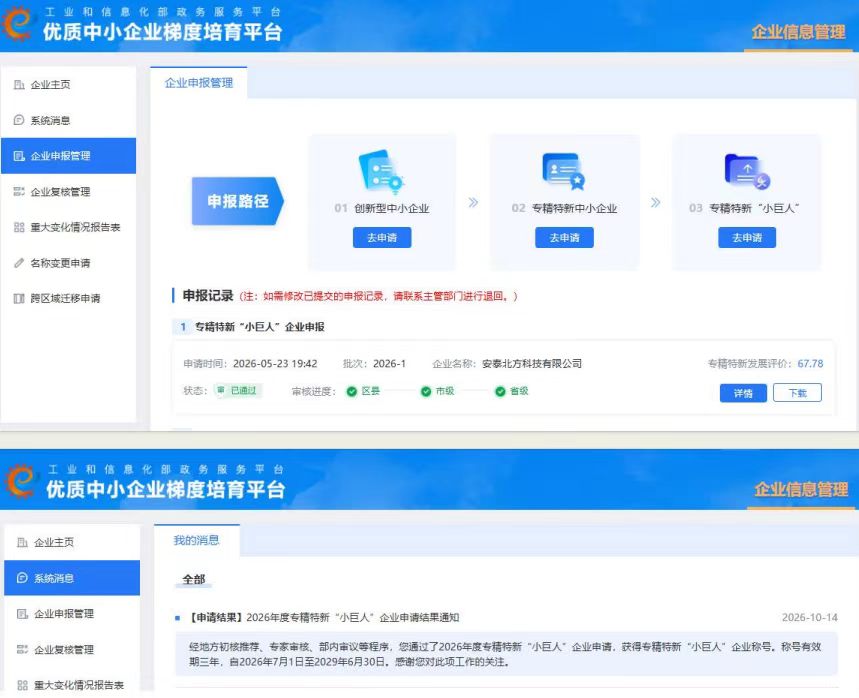
Task: Click the 下载 button for the application record
Action: click(797, 393)
